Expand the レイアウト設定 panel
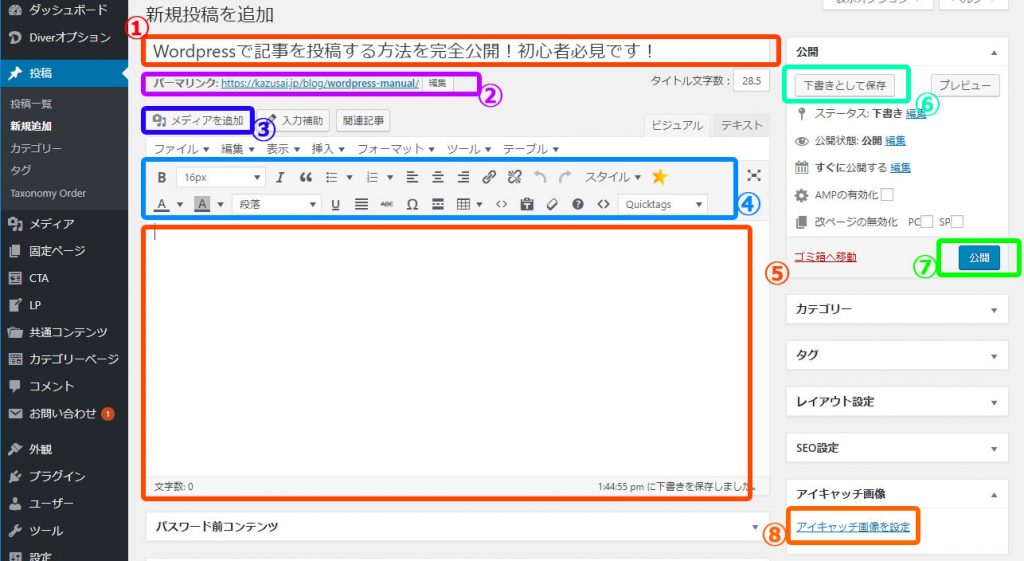This screenshot has height=561, width=1024. coord(897,402)
